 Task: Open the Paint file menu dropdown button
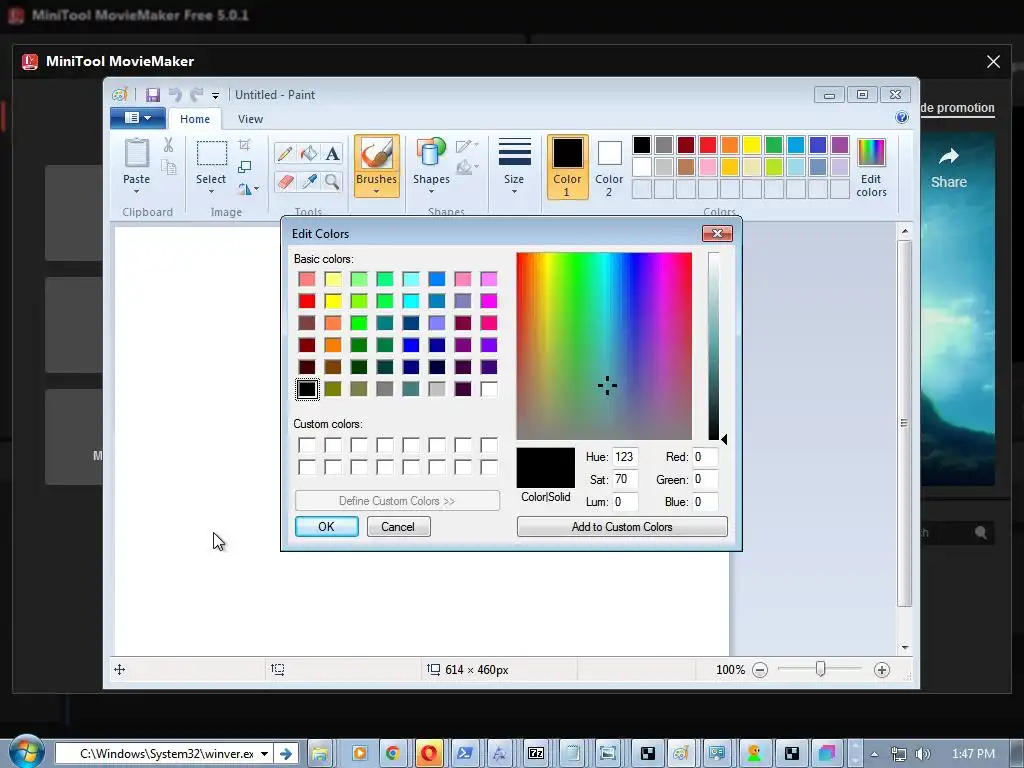click(138, 118)
